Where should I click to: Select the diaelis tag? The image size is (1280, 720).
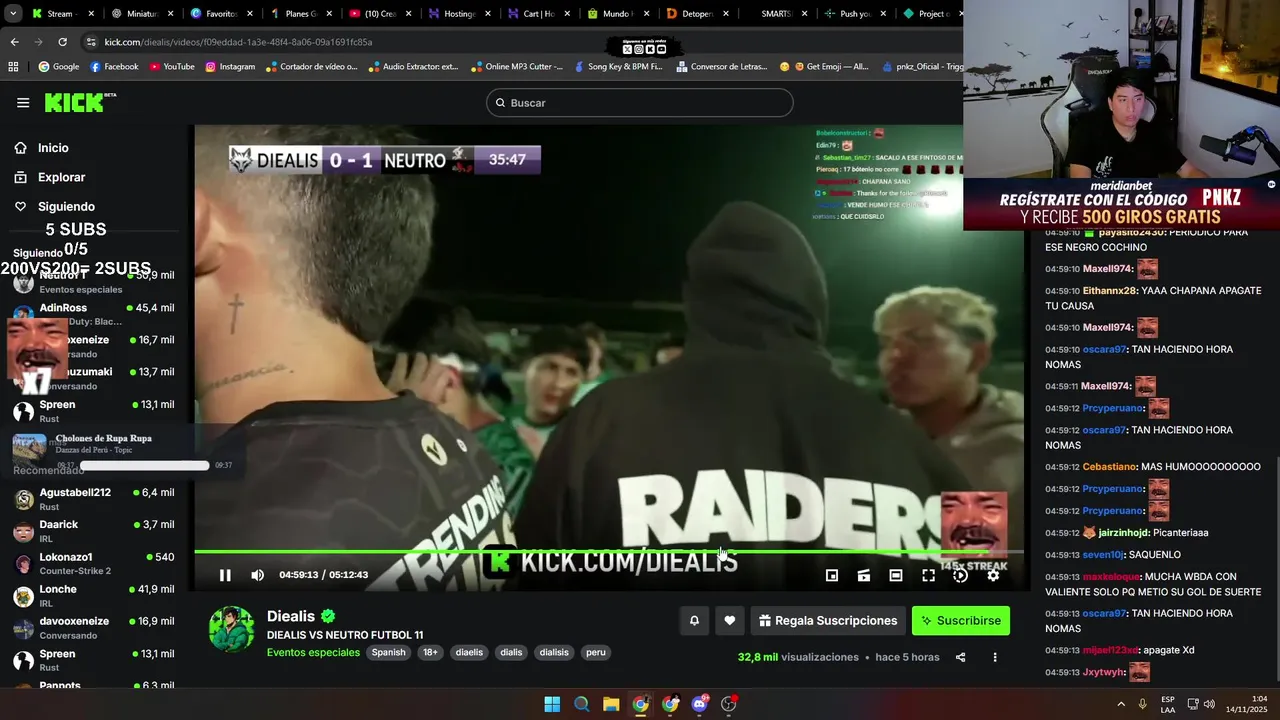click(469, 652)
